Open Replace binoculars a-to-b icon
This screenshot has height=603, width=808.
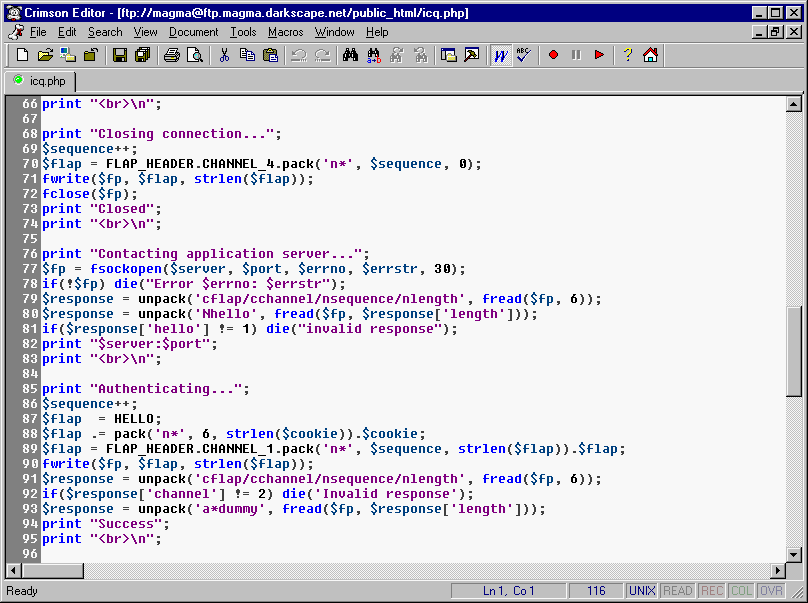click(374, 55)
